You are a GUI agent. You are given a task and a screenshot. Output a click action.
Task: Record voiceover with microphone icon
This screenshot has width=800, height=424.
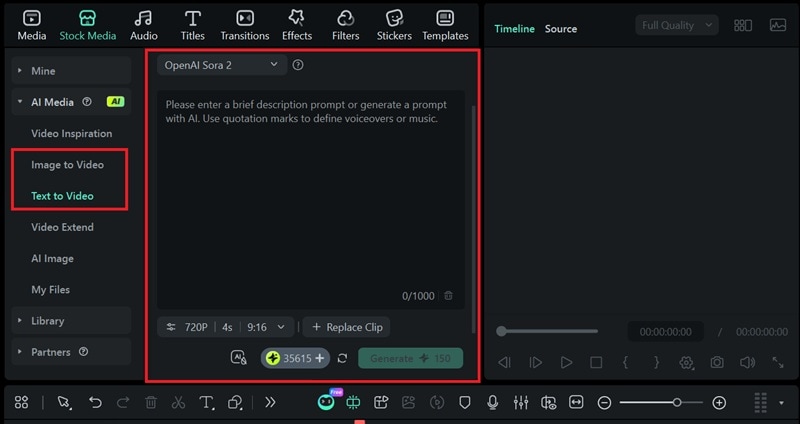pyautogui.click(x=492, y=403)
